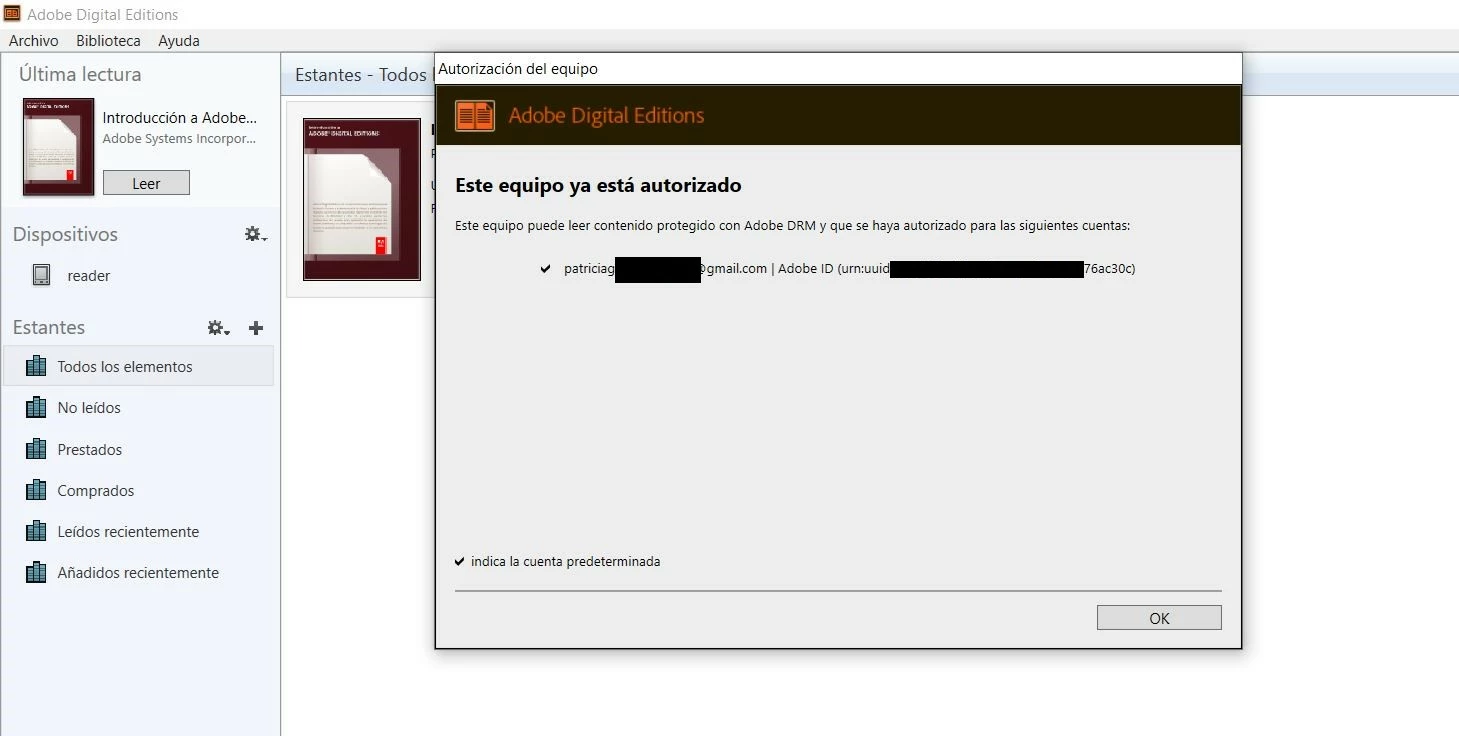Click the Adobe Systems Incorpor... author text
Screen dimensions: 1459x736
[179, 139]
